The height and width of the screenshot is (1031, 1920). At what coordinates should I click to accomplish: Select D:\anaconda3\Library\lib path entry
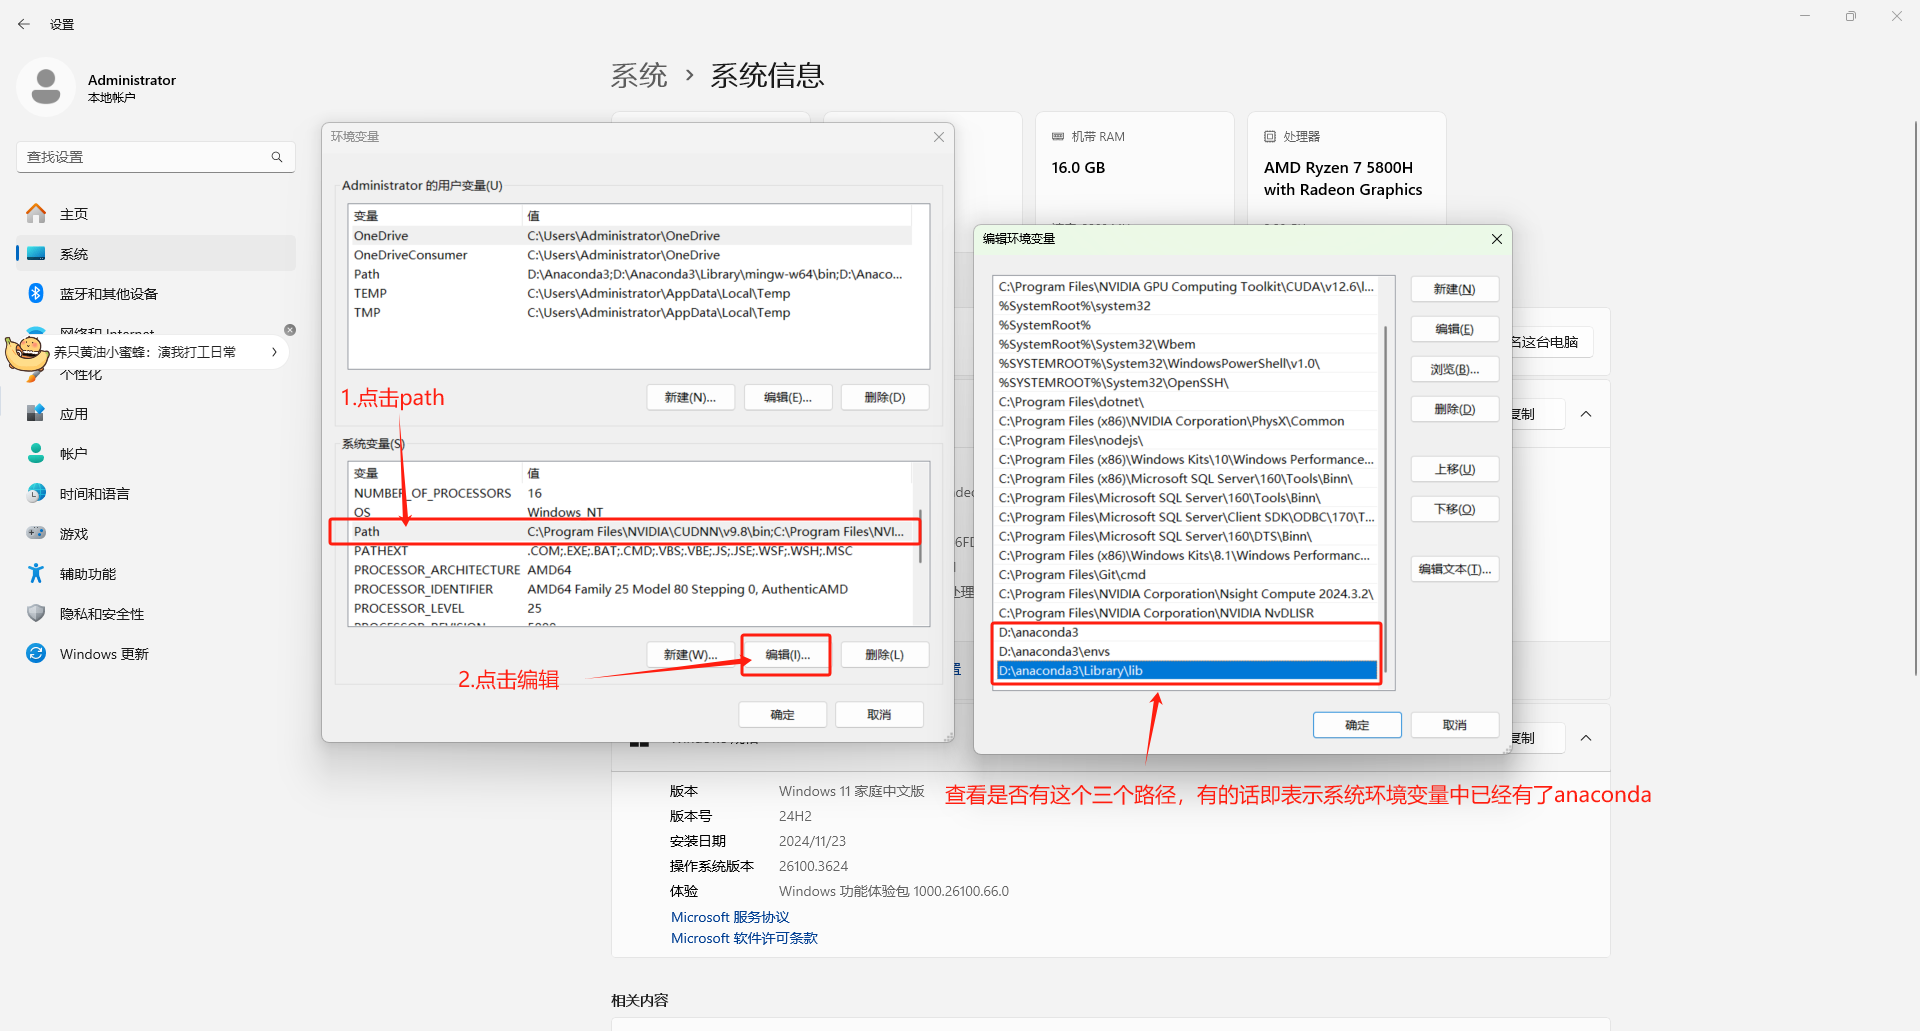click(1187, 671)
